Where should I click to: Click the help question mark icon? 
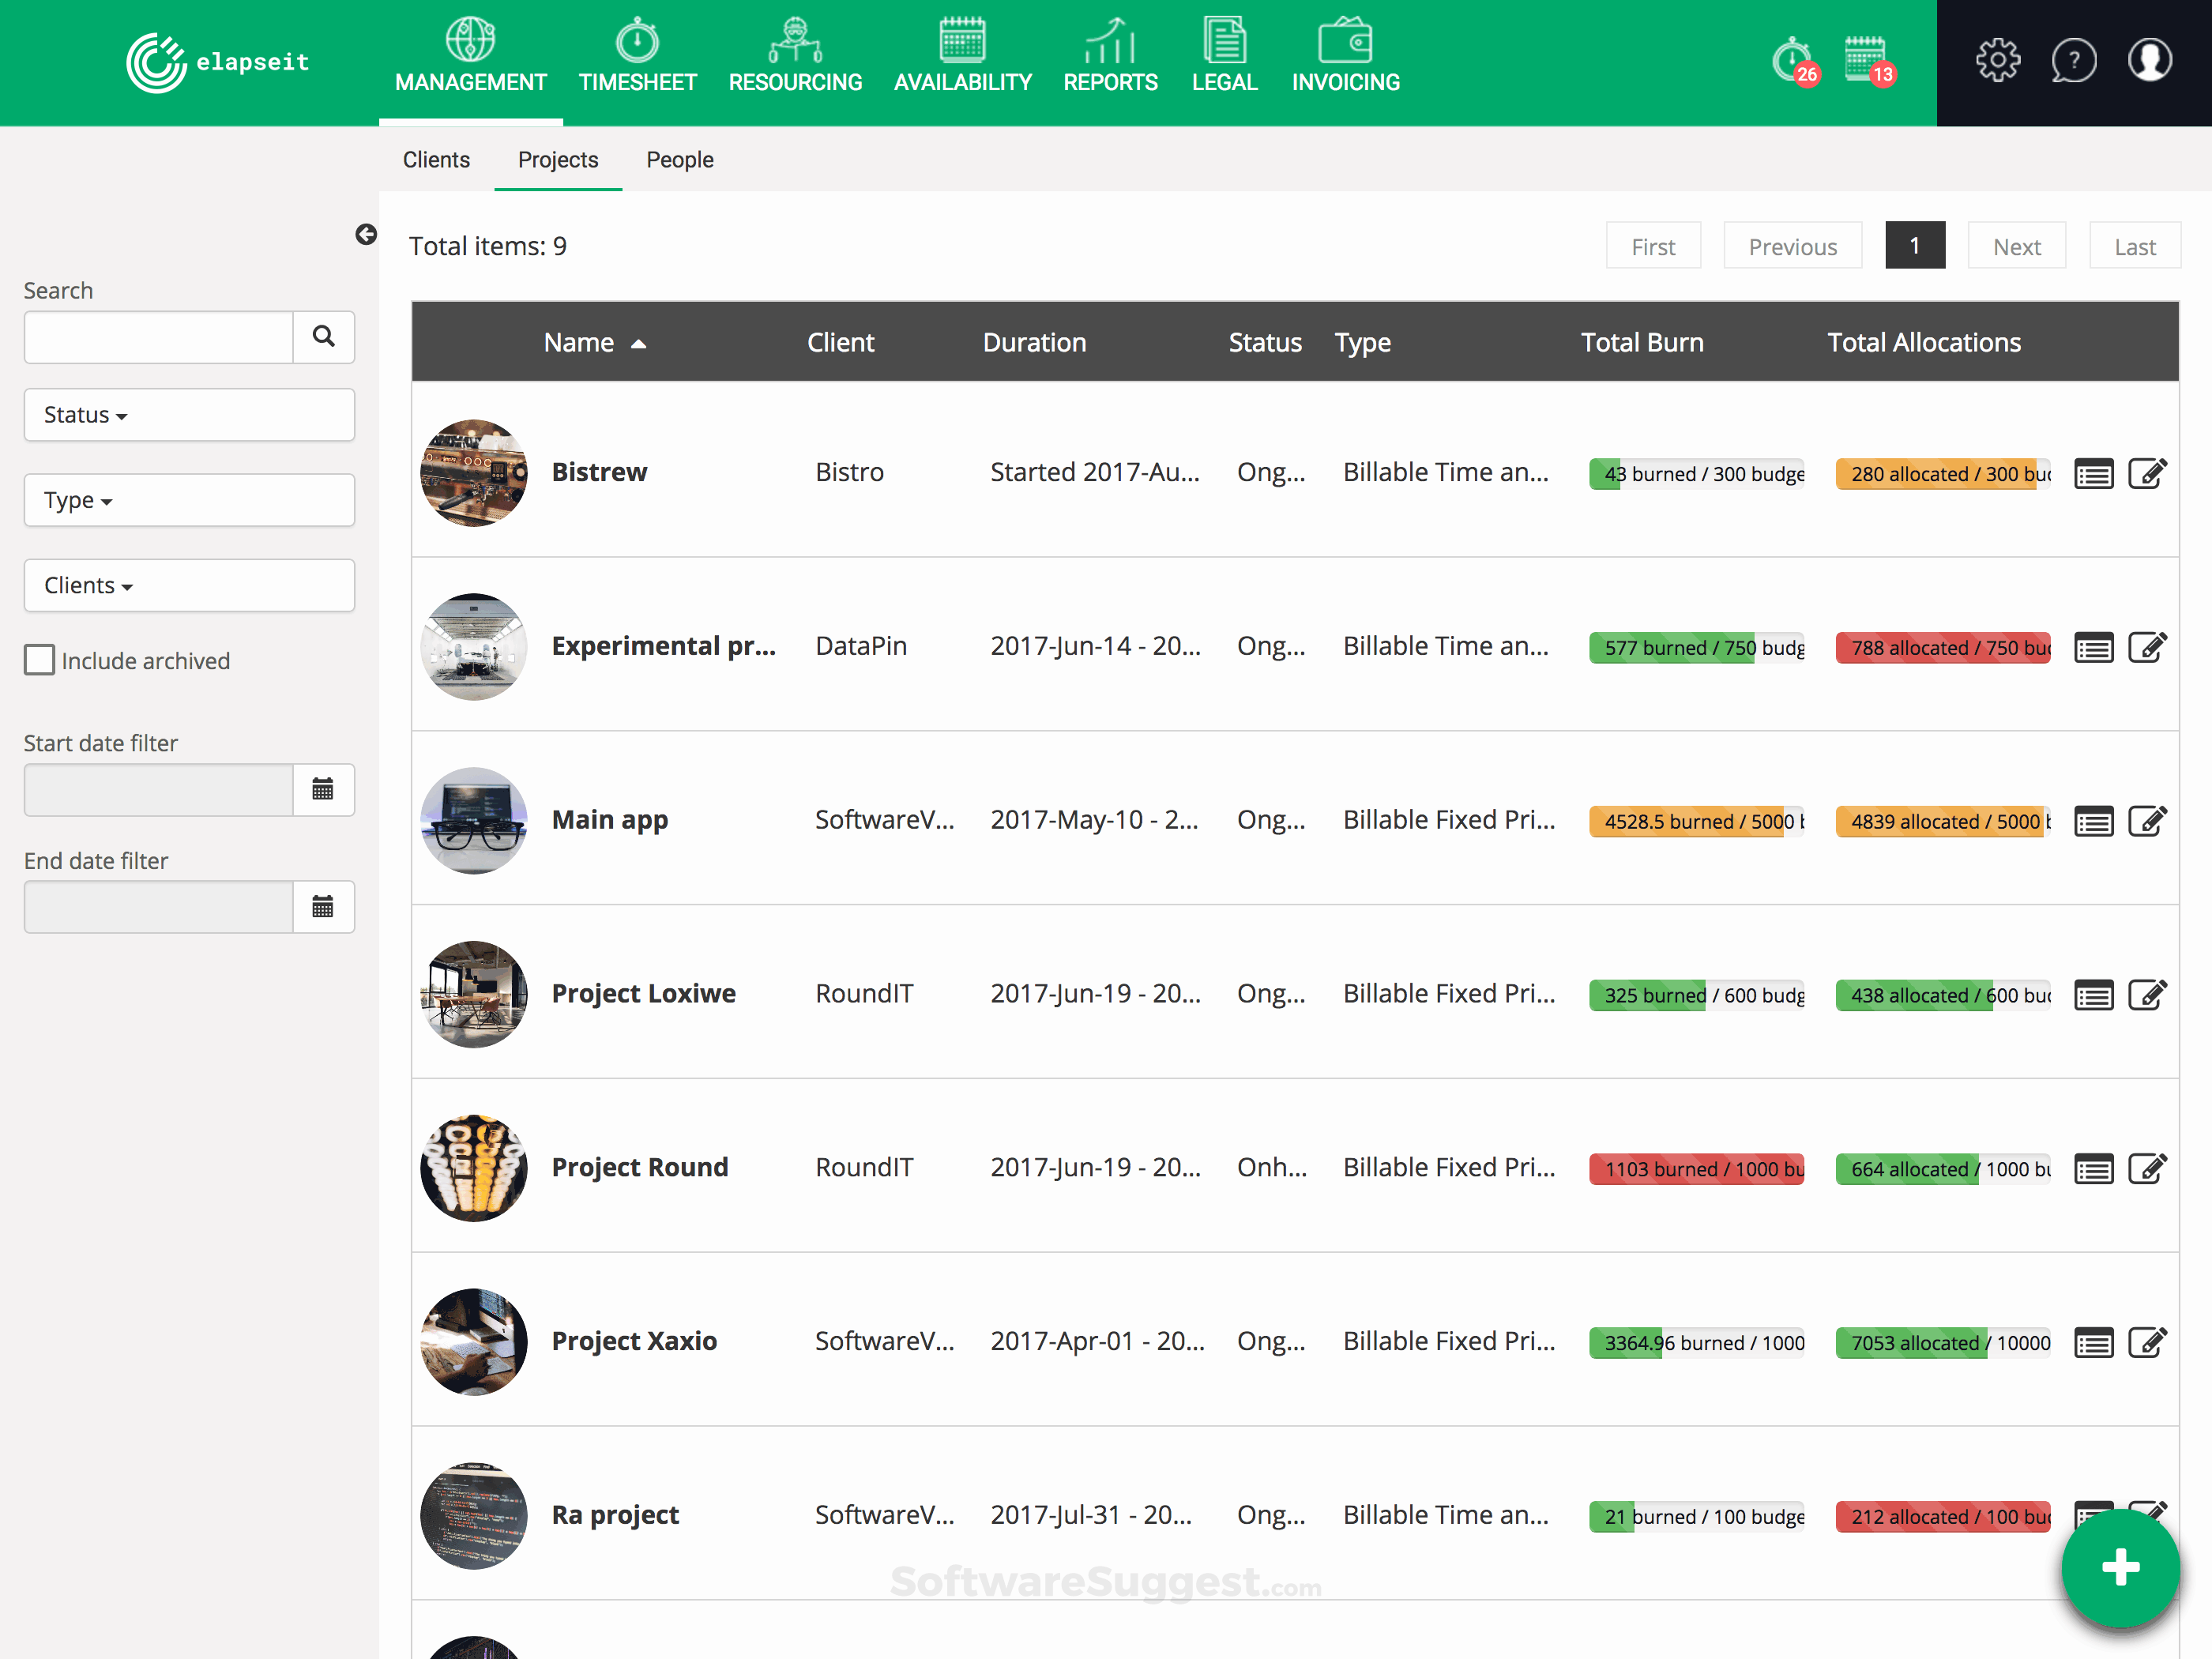(x=2073, y=61)
